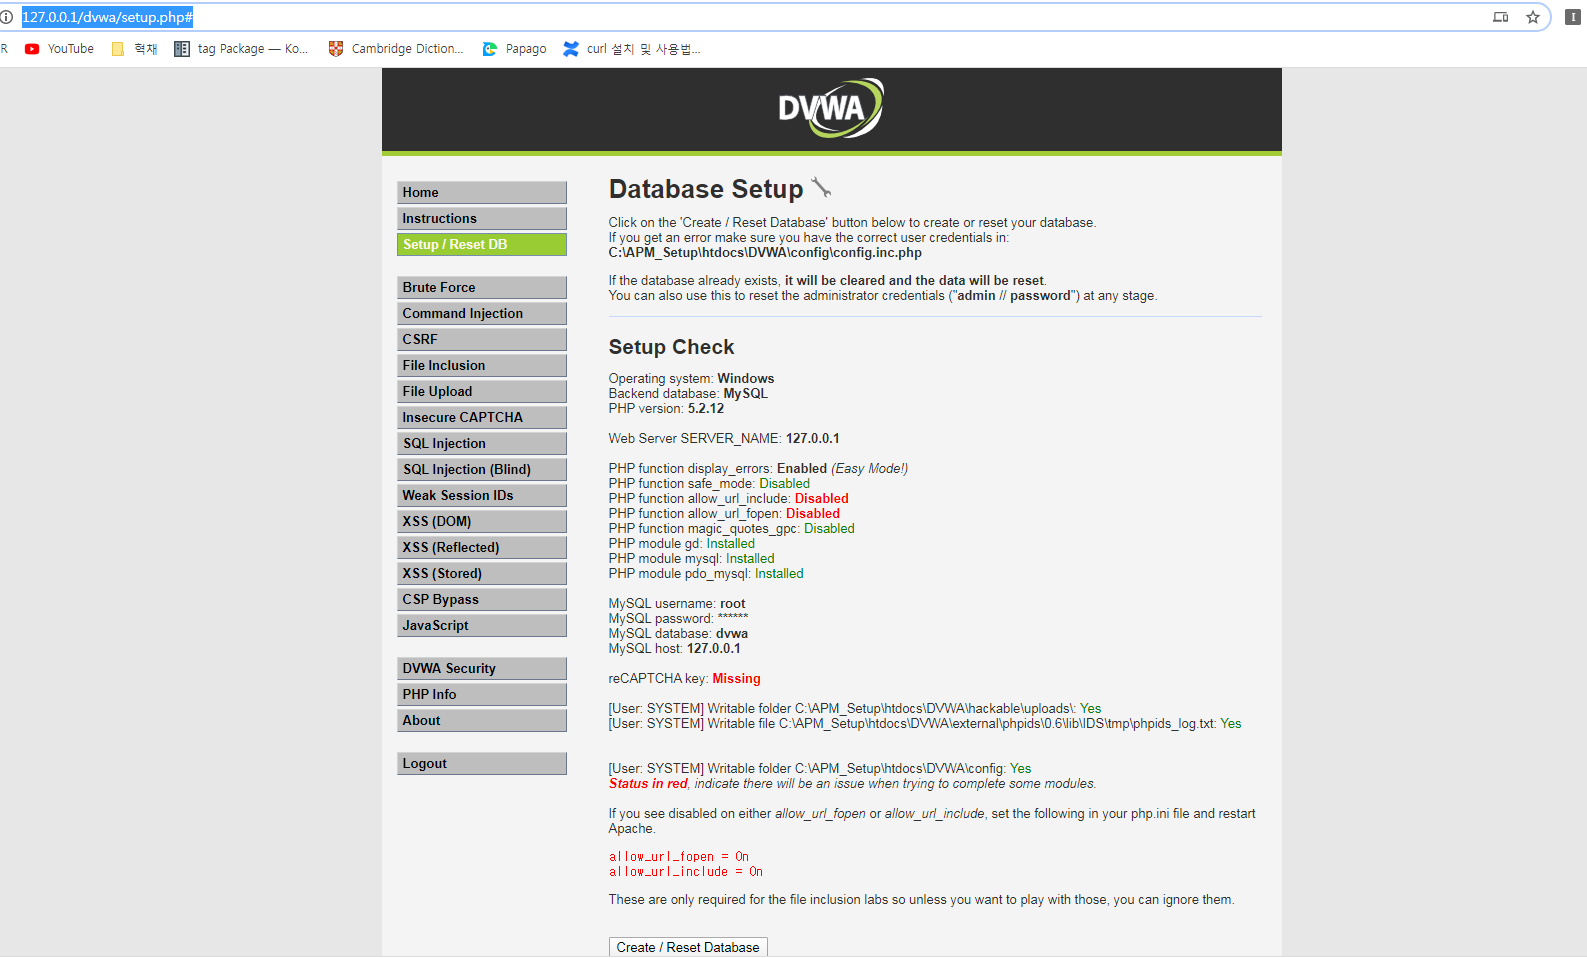
Task: Click the safe_mode Disabled line
Action: 709,484
